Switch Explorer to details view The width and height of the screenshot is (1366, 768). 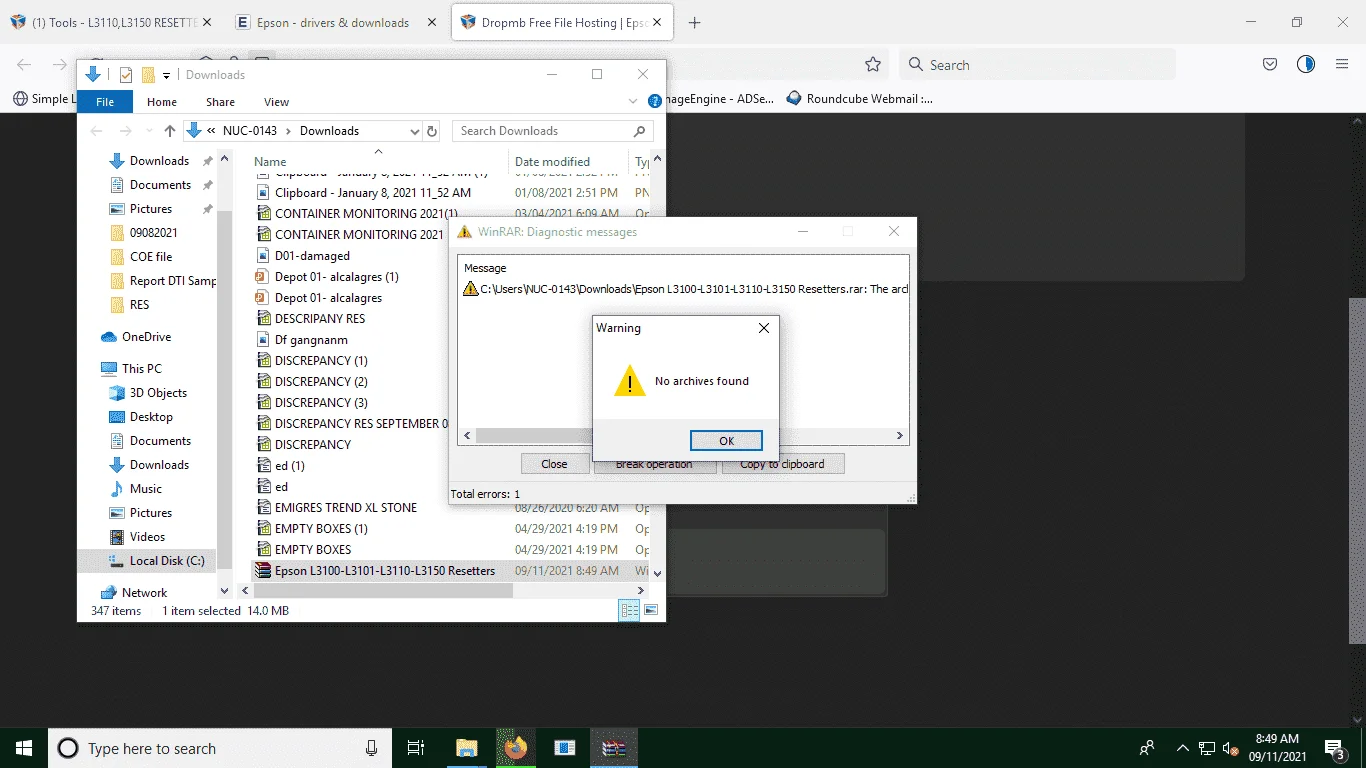629,610
